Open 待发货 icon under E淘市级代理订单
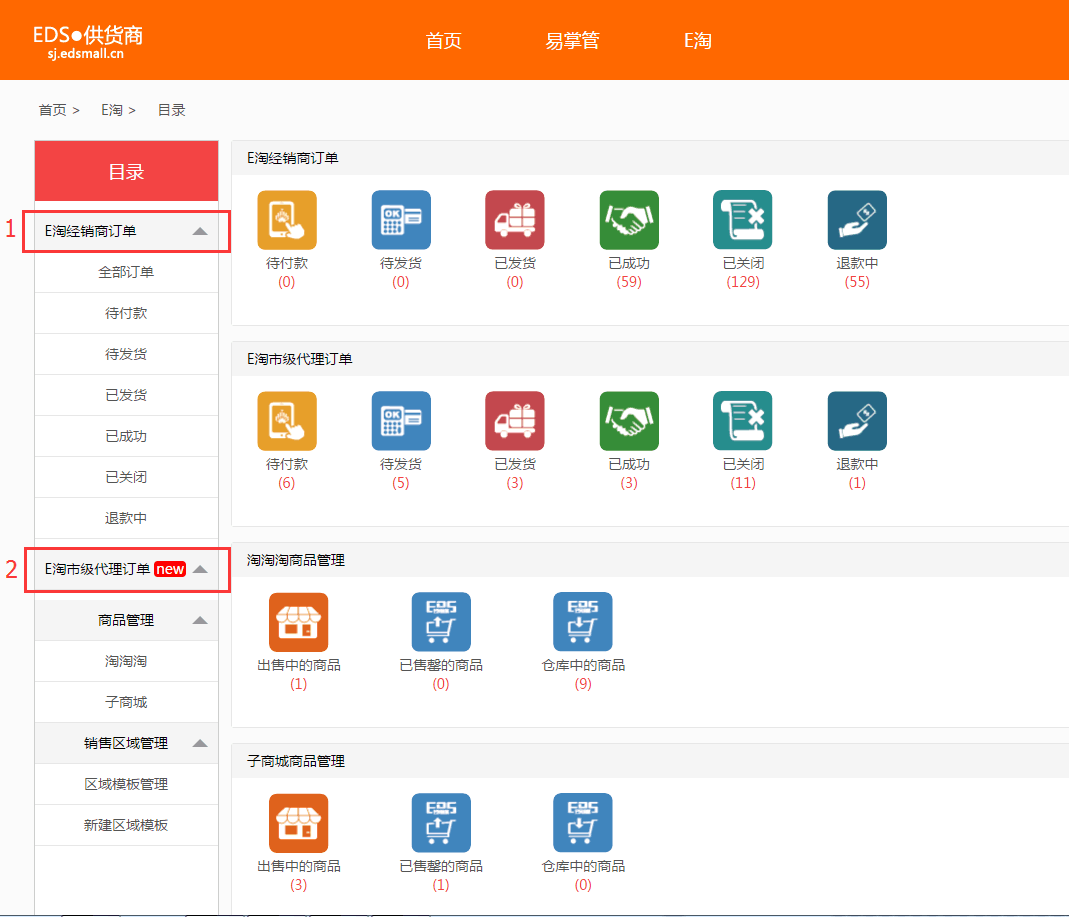1069x917 pixels. (401, 421)
